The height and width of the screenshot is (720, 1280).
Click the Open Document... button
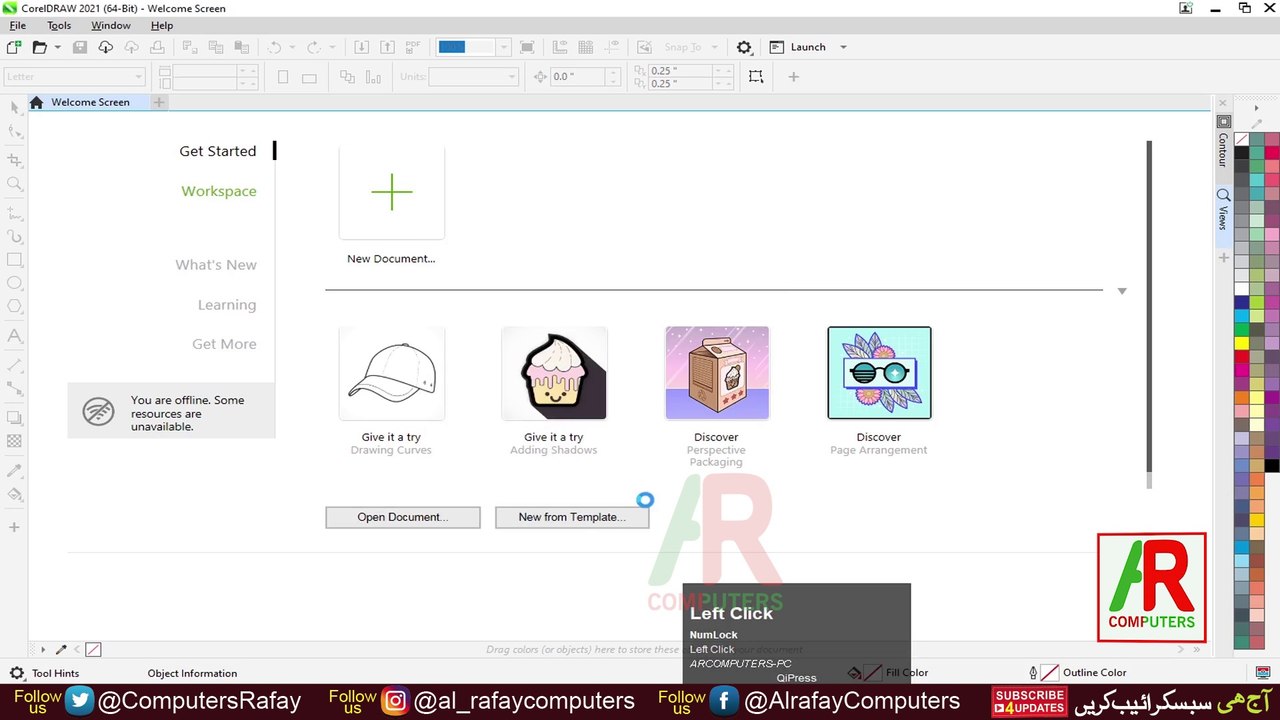403,517
